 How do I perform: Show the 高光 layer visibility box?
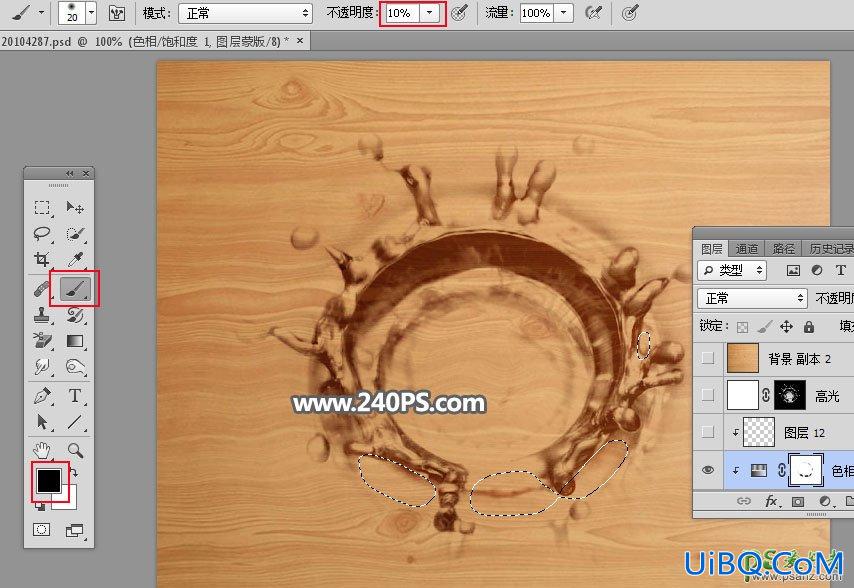[x=707, y=395]
